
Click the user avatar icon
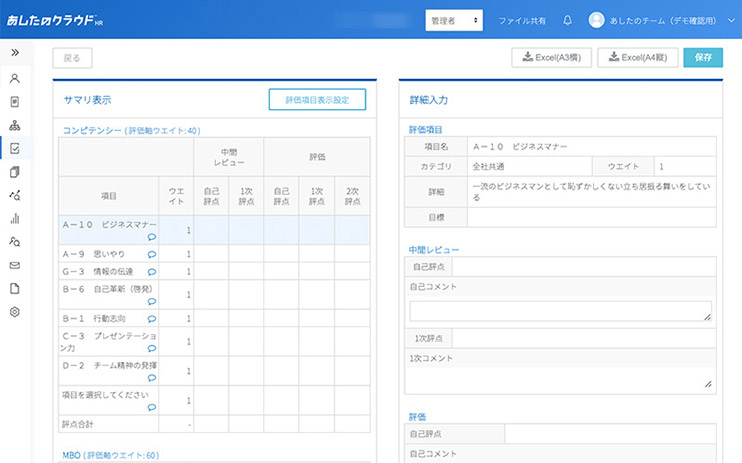[x=596, y=20]
